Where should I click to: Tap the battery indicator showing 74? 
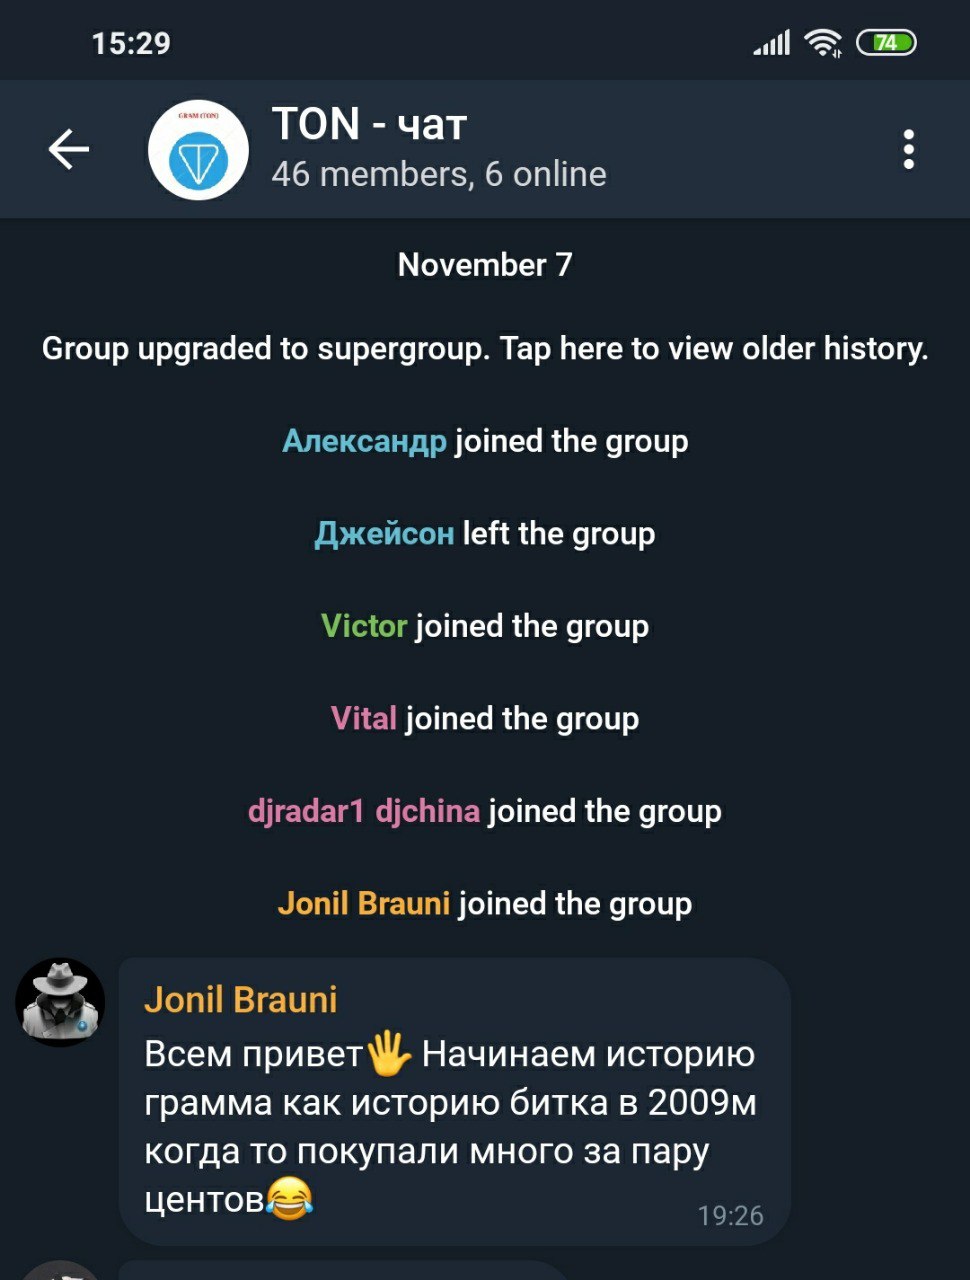click(x=887, y=43)
